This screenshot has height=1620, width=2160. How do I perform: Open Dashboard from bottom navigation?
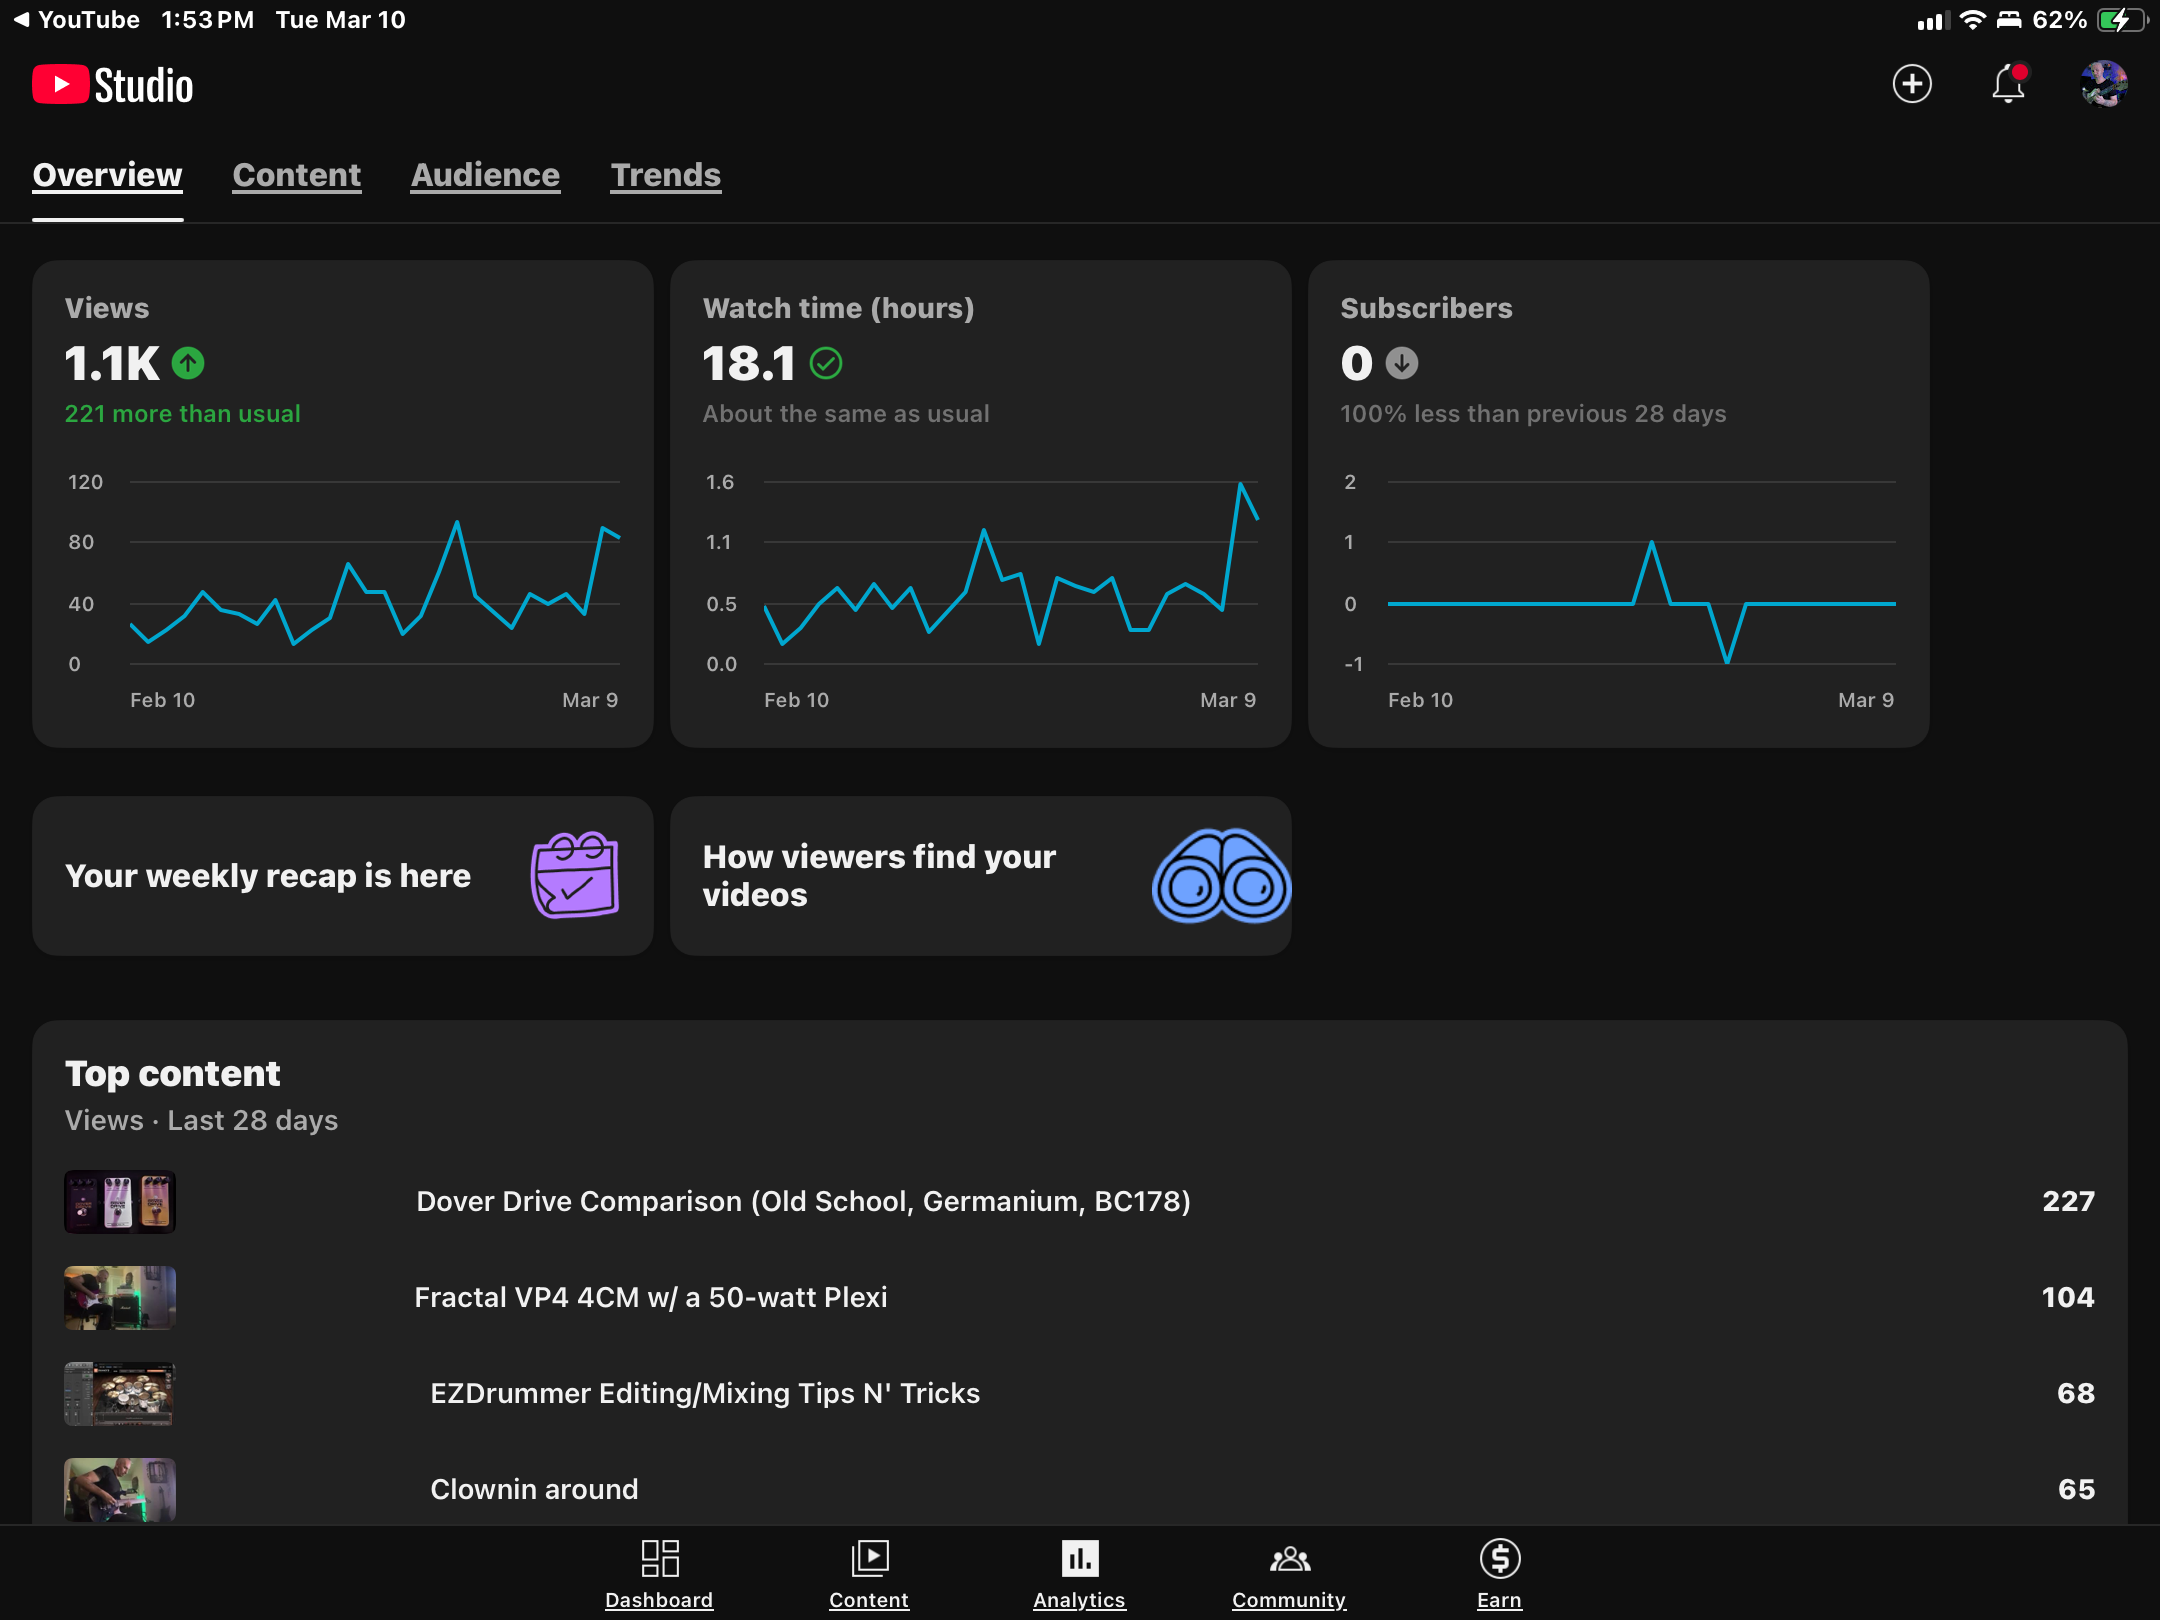(659, 1574)
